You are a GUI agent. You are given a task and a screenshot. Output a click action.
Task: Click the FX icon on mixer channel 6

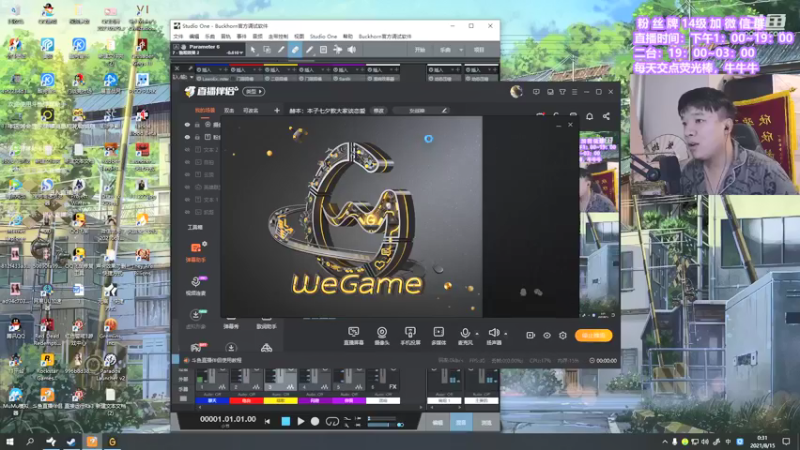tap(392, 387)
